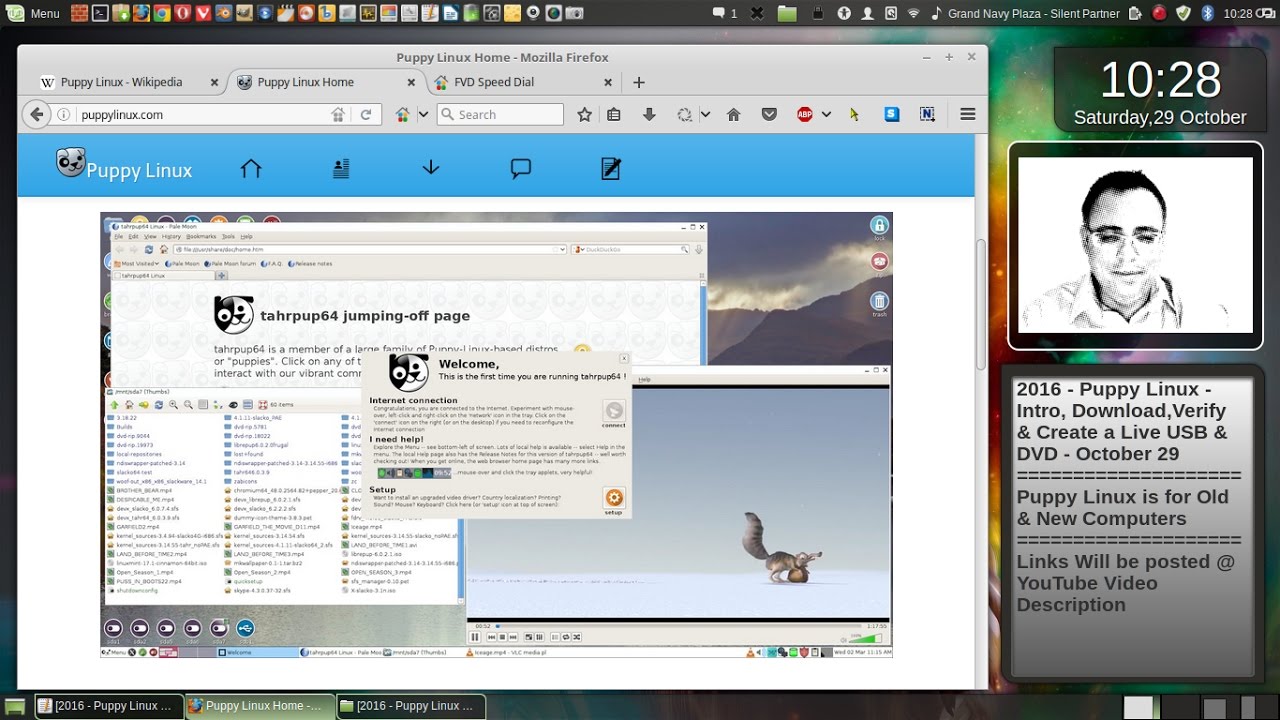Viewport: 1280px width, 720px height.
Task: Launch Google Chrome from the panel
Action: 162,13
